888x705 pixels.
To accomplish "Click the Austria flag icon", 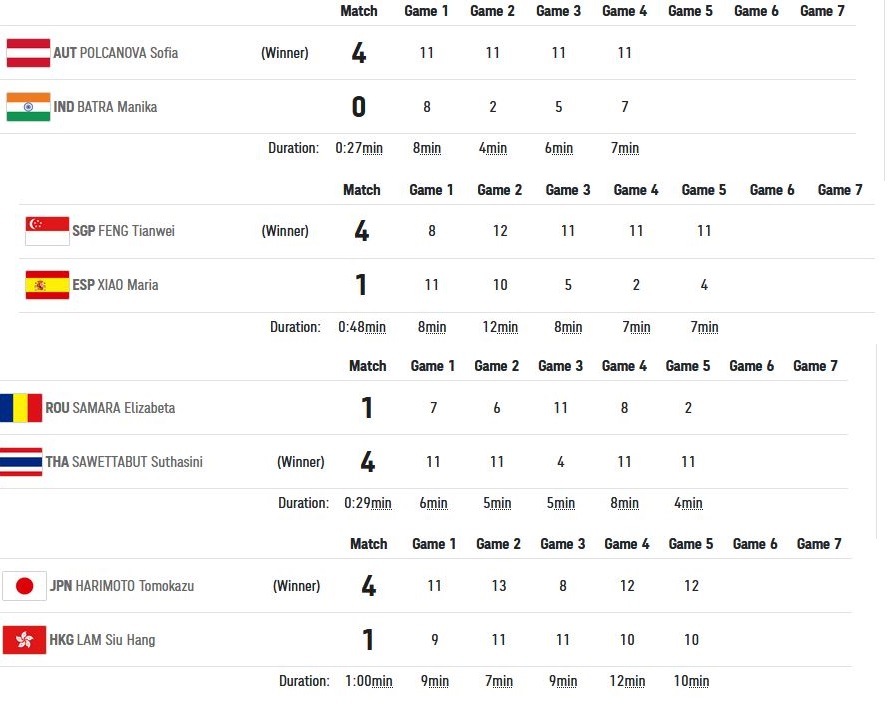I will (x=28, y=53).
